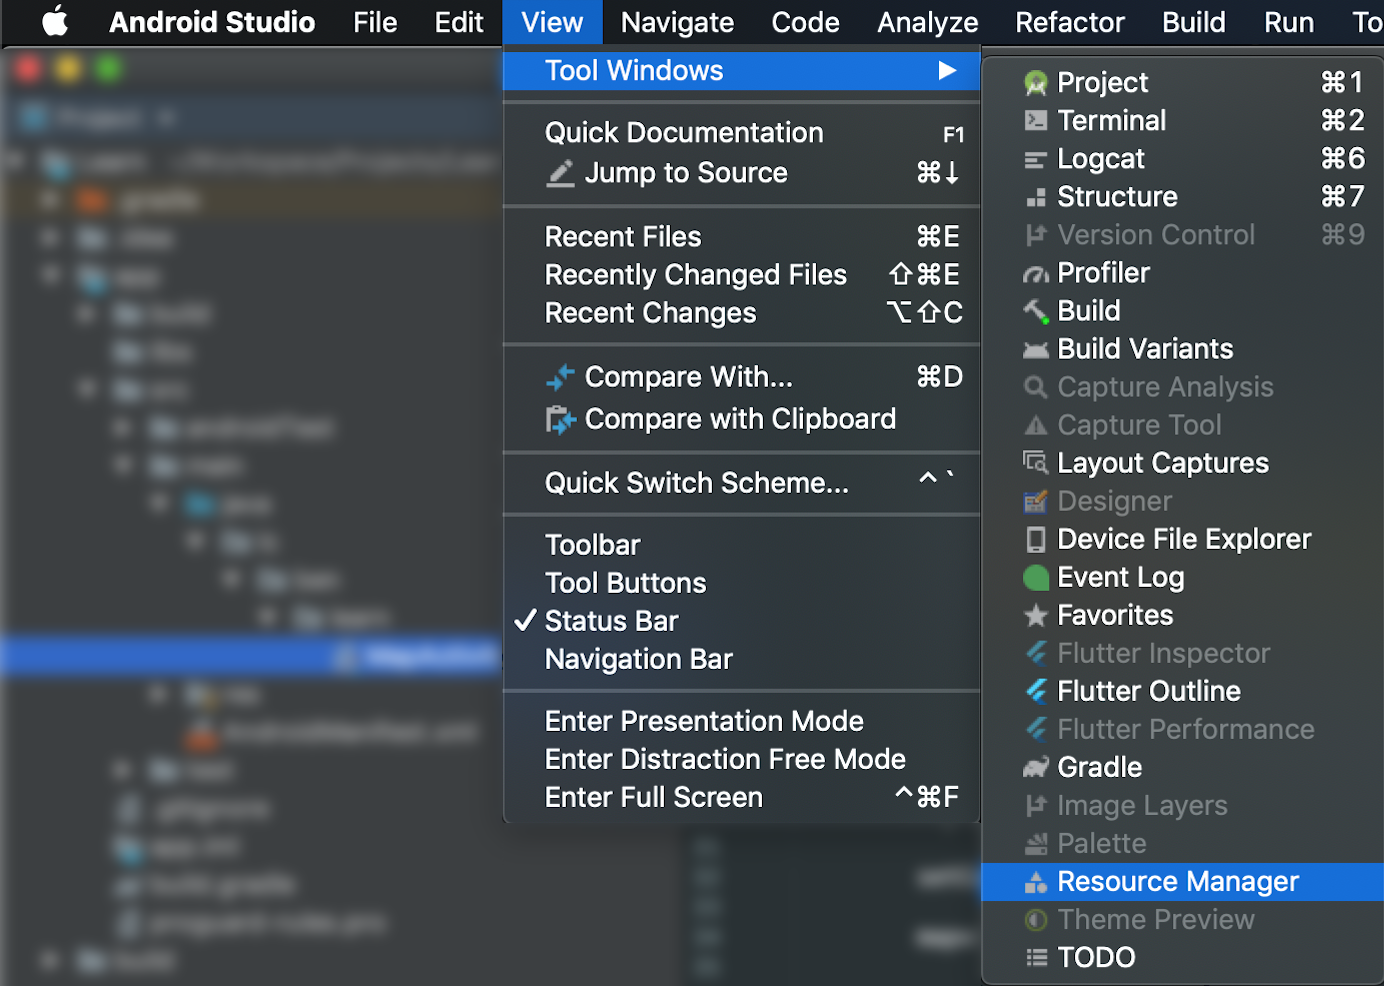Screen dimensions: 1384x986
Task: Open the Code menu
Action: coord(805,22)
